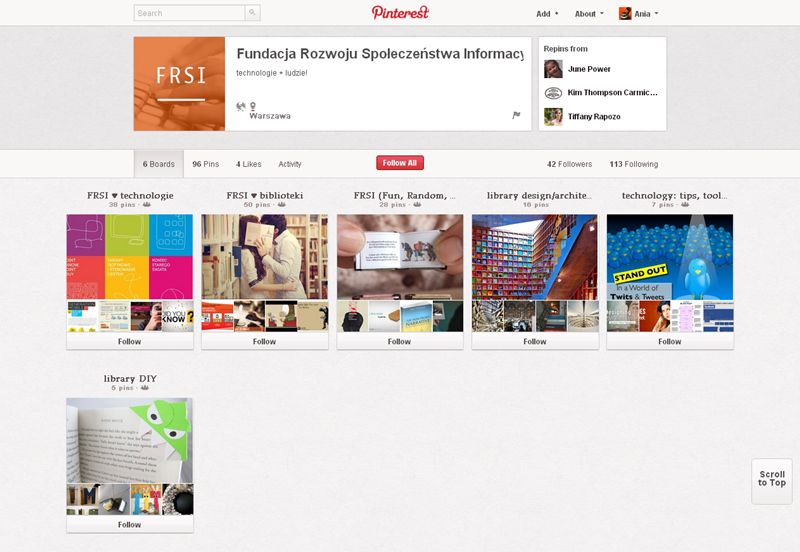Click the report flag icon on the profile
Image resolution: width=800 pixels, height=552 pixels.
point(516,115)
